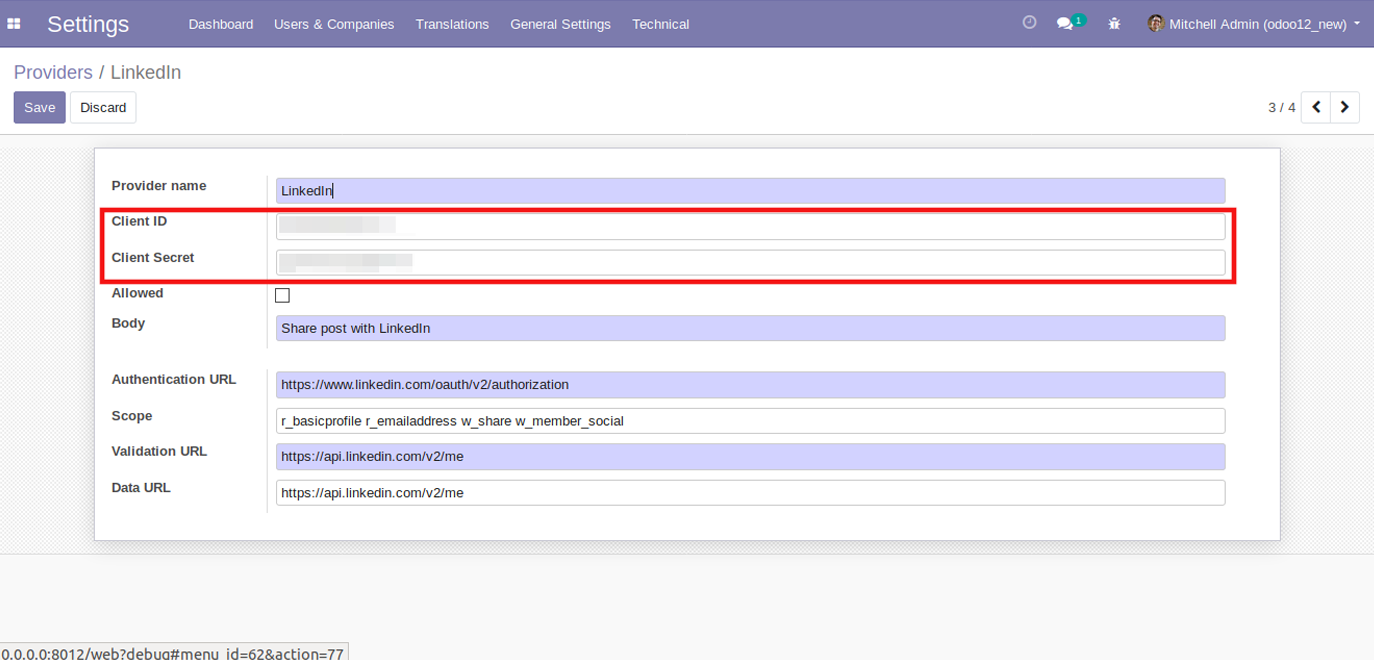This screenshot has width=1374, height=660.
Task: Click the Authentication URL field
Action: click(x=750, y=384)
